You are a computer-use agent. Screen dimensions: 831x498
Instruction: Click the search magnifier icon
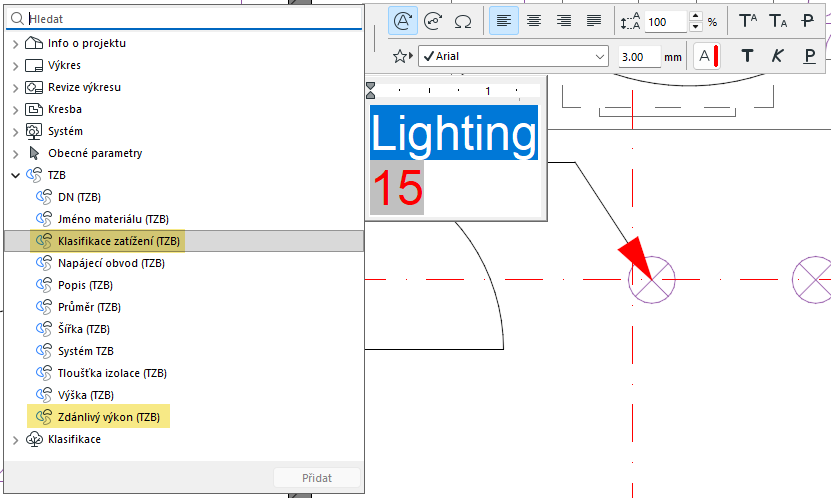(x=17, y=19)
